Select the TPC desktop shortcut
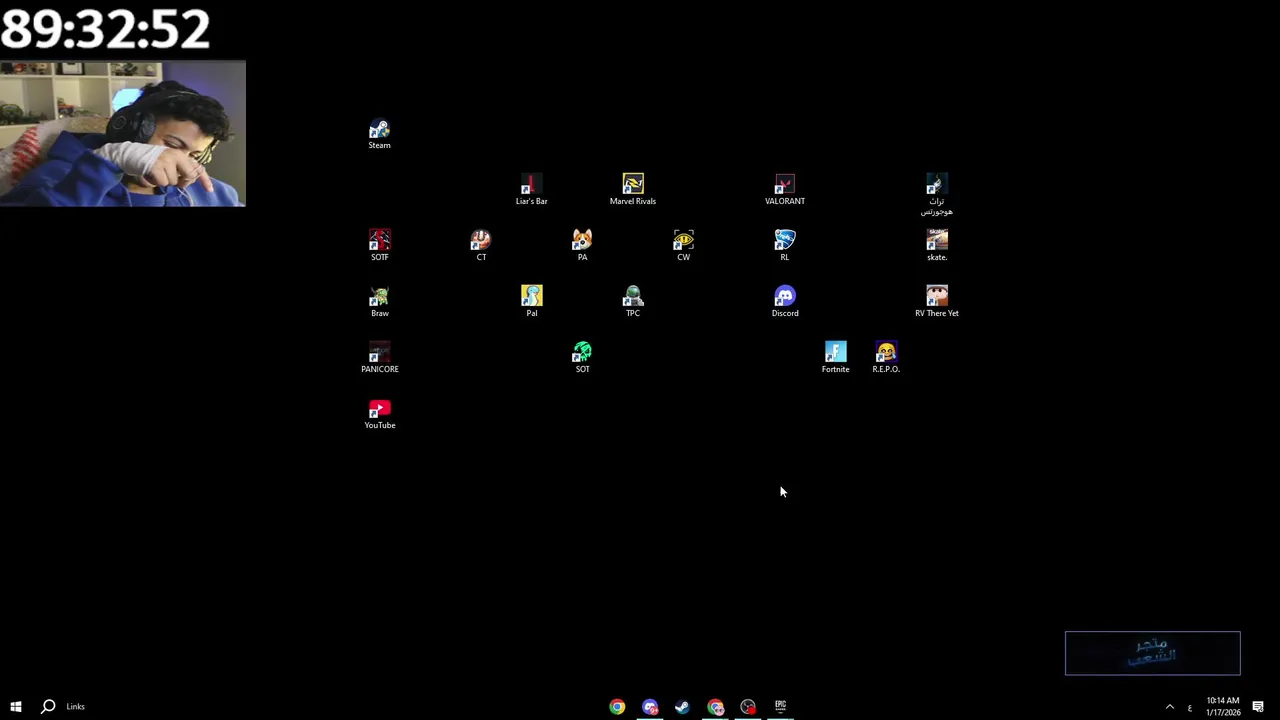The image size is (1280, 720). pyautogui.click(x=633, y=302)
